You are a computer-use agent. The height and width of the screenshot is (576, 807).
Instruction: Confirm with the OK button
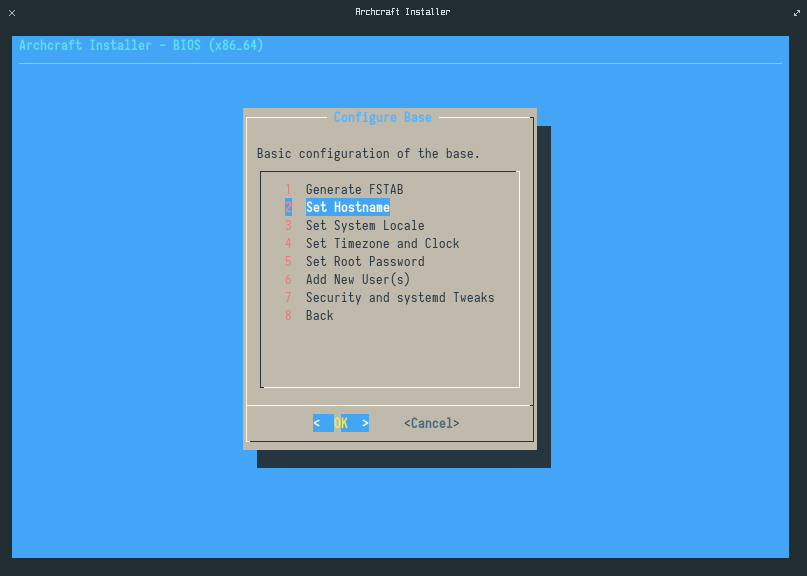(x=341, y=423)
